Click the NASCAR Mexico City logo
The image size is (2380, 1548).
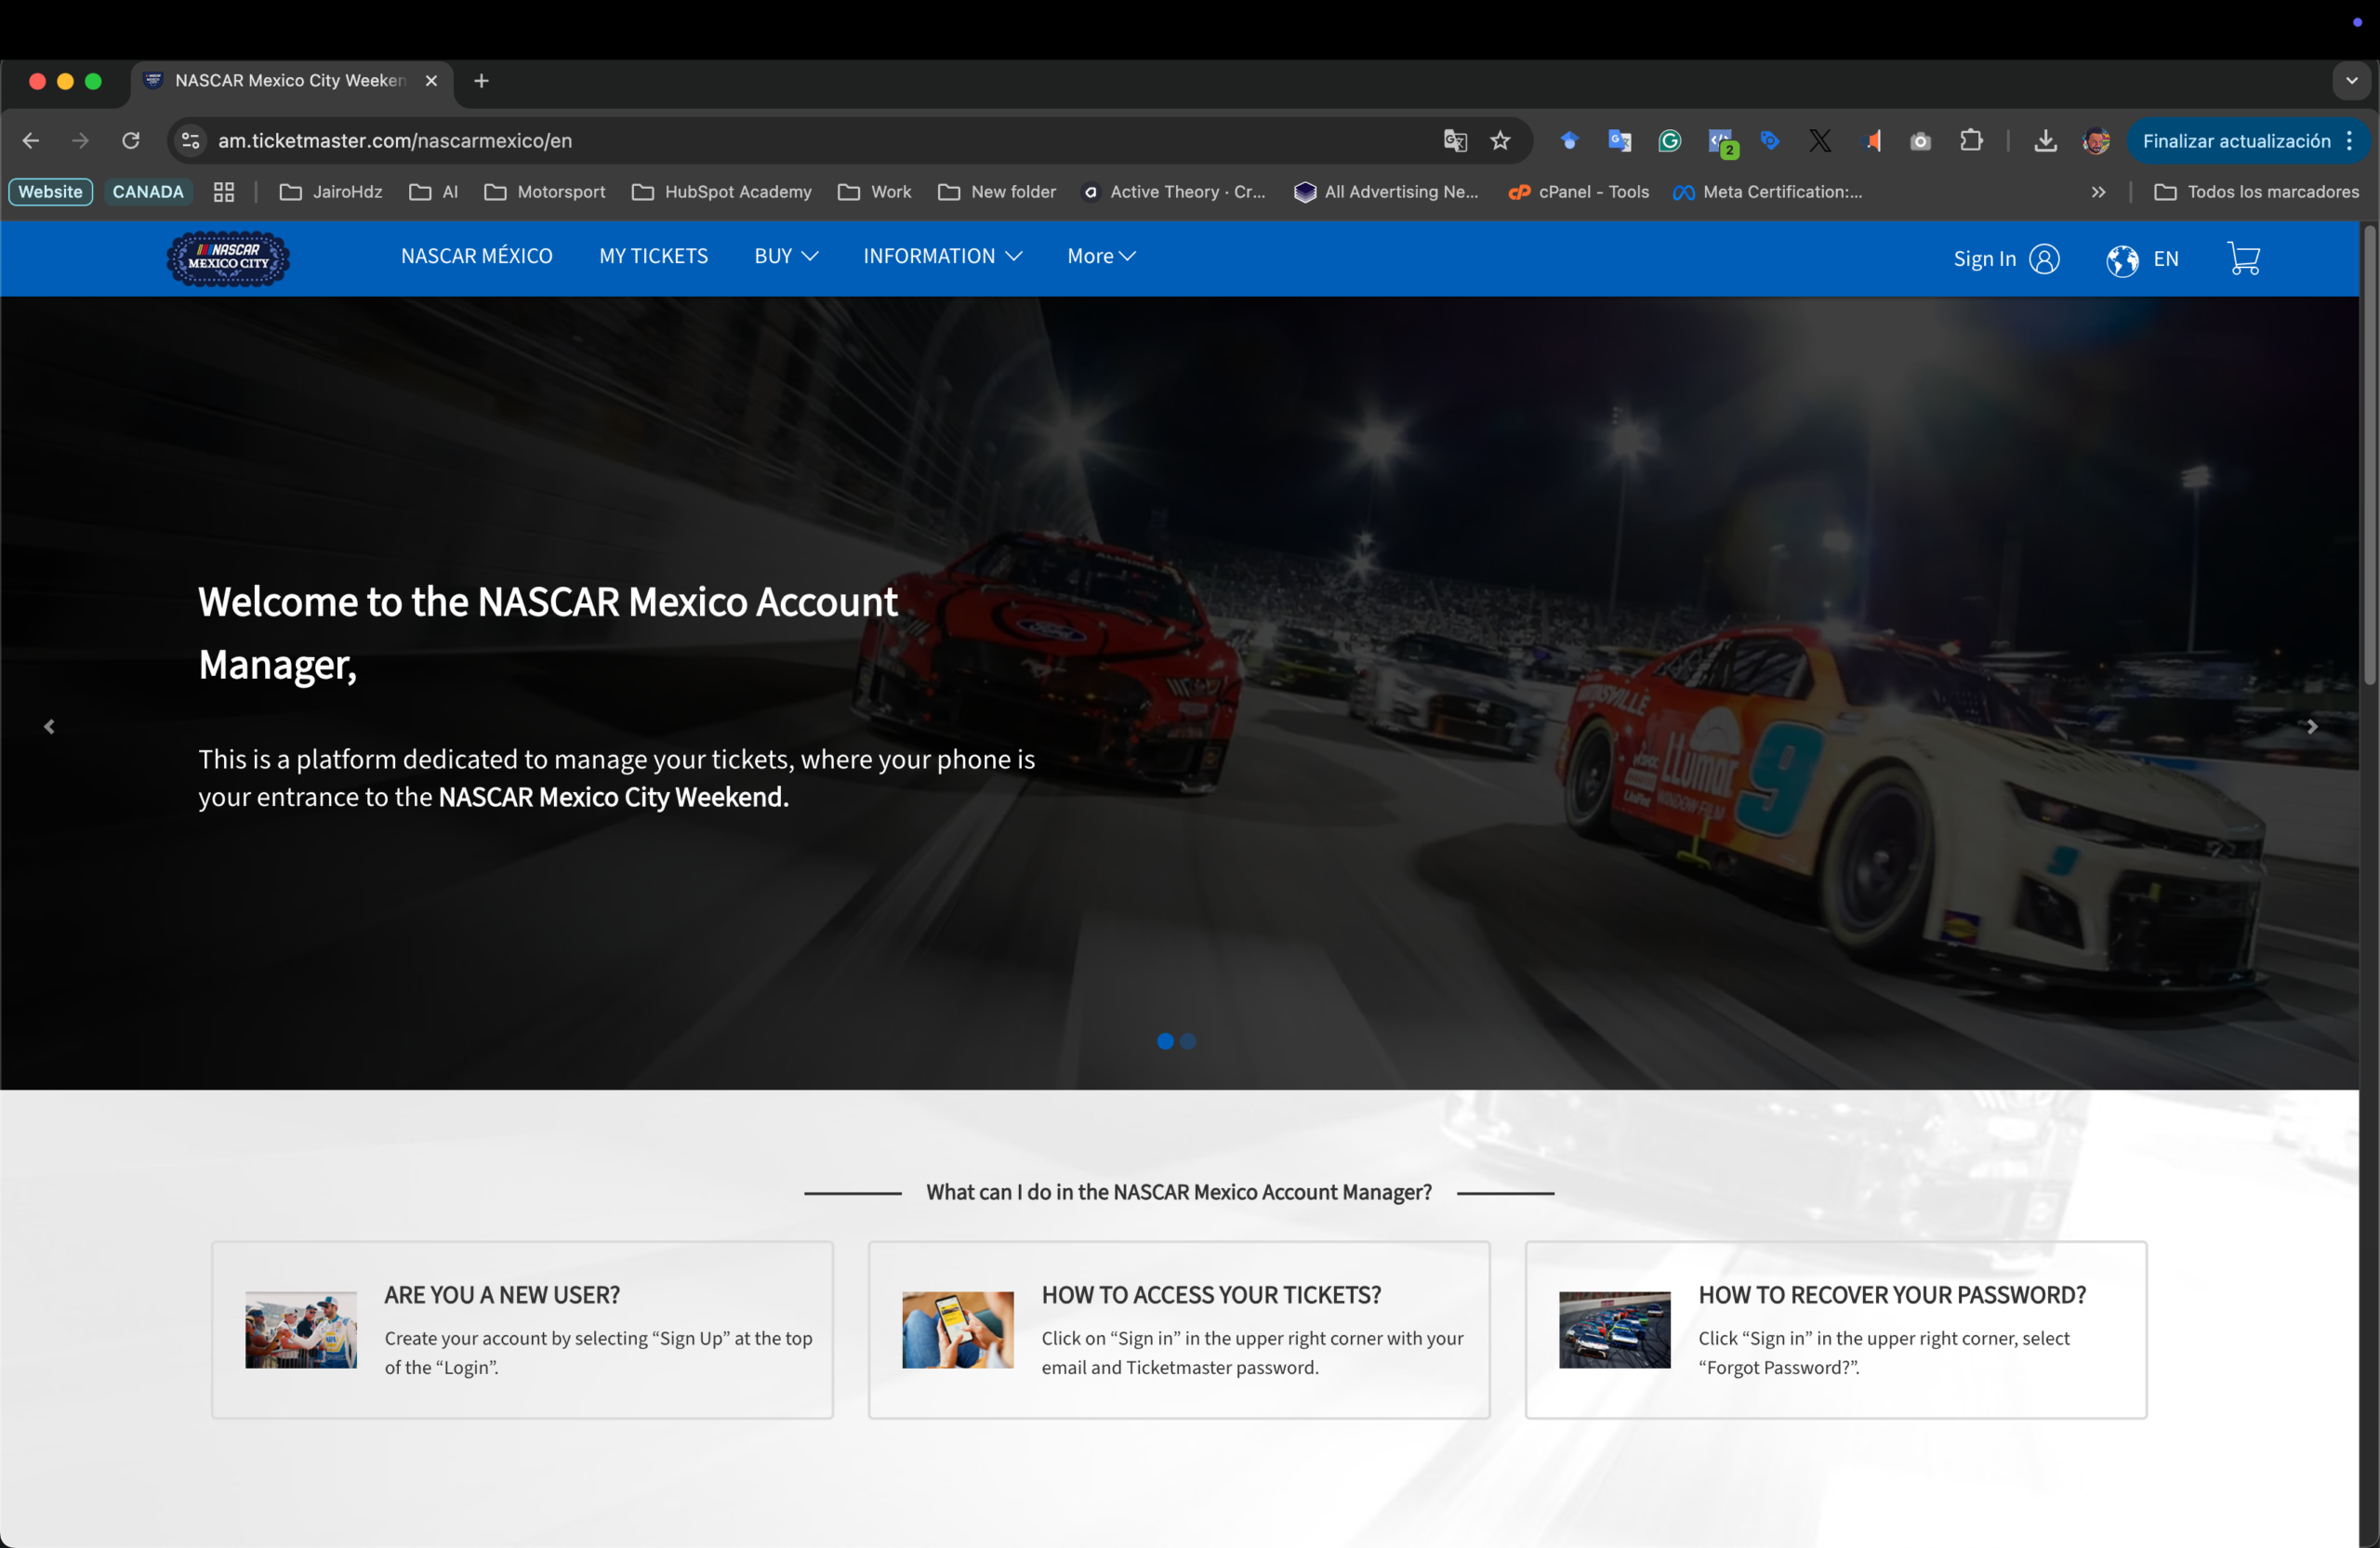228,258
